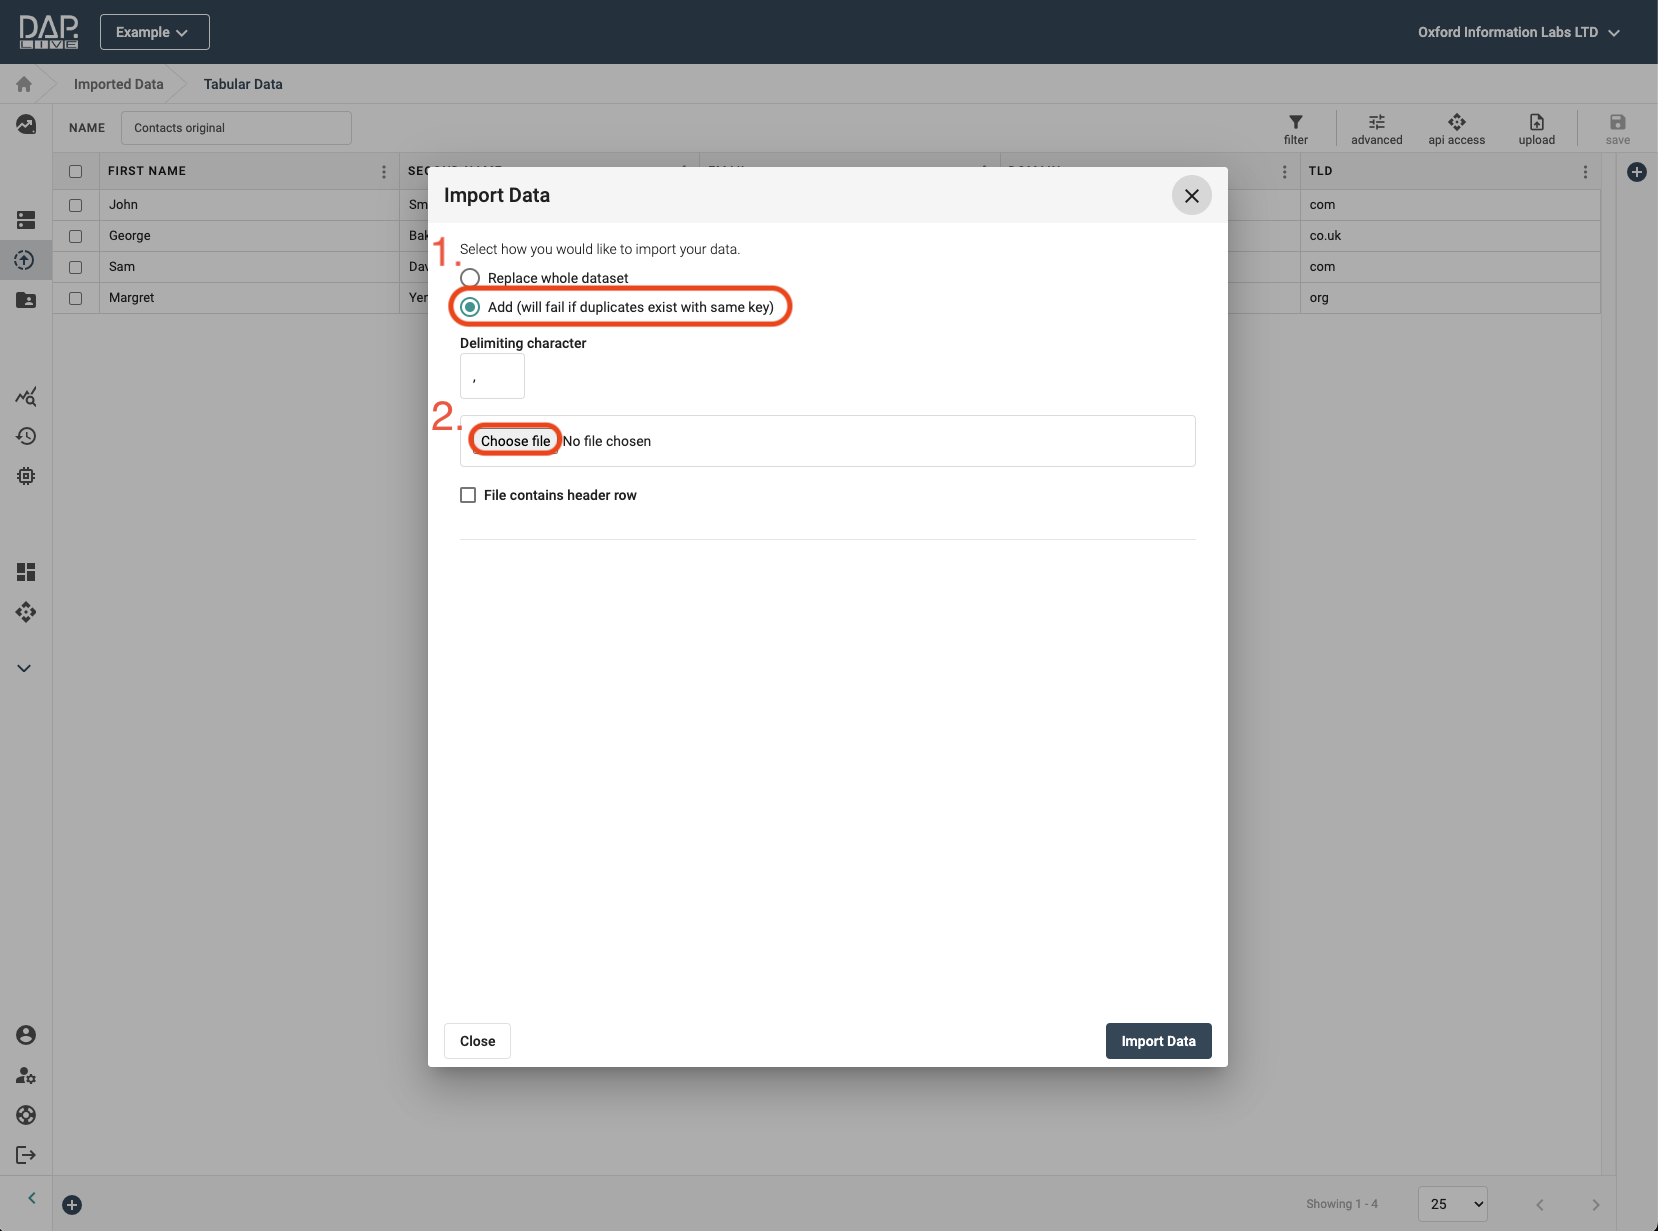The image size is (1658, 1231).
Task: Click the add column plus icon
Action: (x=1636, y=172)
